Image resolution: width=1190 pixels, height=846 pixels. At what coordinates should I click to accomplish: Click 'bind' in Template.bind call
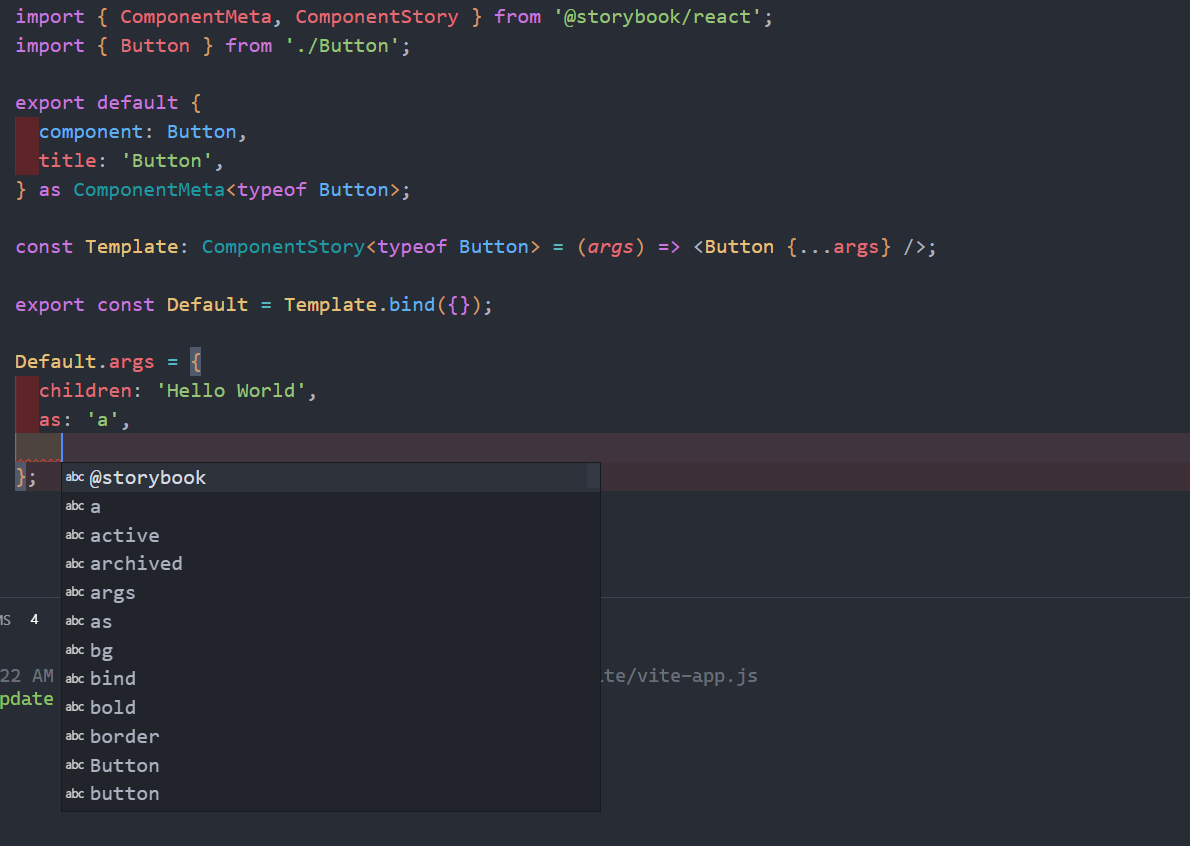click(411, 304)
